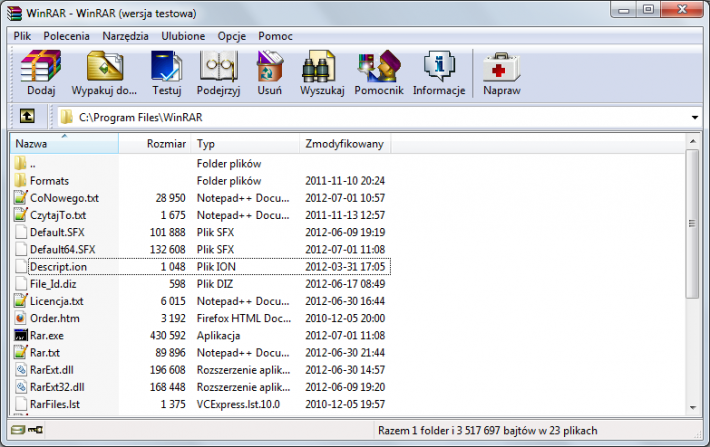This screenshot has width=710, height=447.
Task: Click the Rar.txt file icon
Action: click(21, 352)
